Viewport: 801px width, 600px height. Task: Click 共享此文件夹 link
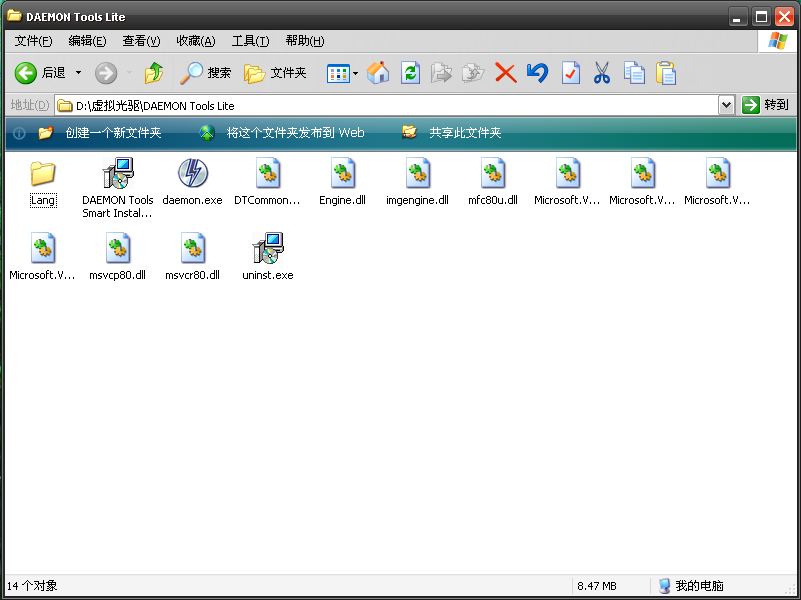pyautogui.click(x=465, y=133)
